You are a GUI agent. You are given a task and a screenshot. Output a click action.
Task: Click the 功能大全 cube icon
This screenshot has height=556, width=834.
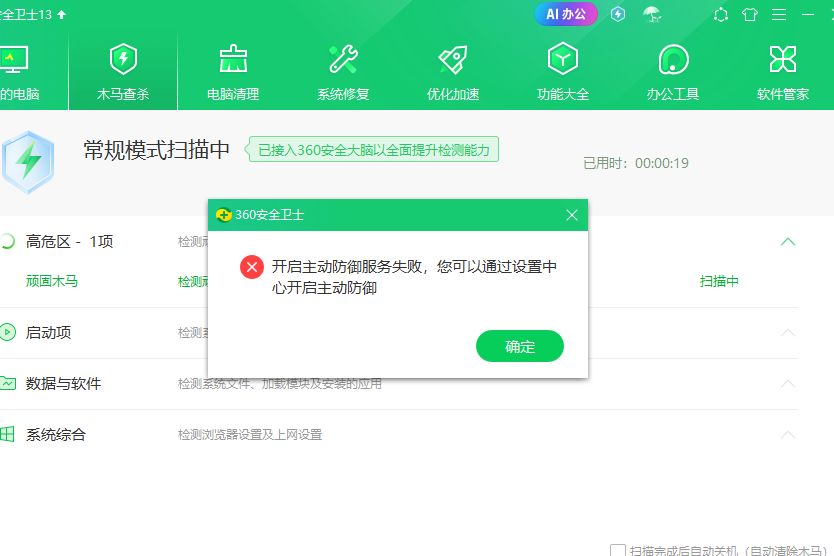pos(563,59)
